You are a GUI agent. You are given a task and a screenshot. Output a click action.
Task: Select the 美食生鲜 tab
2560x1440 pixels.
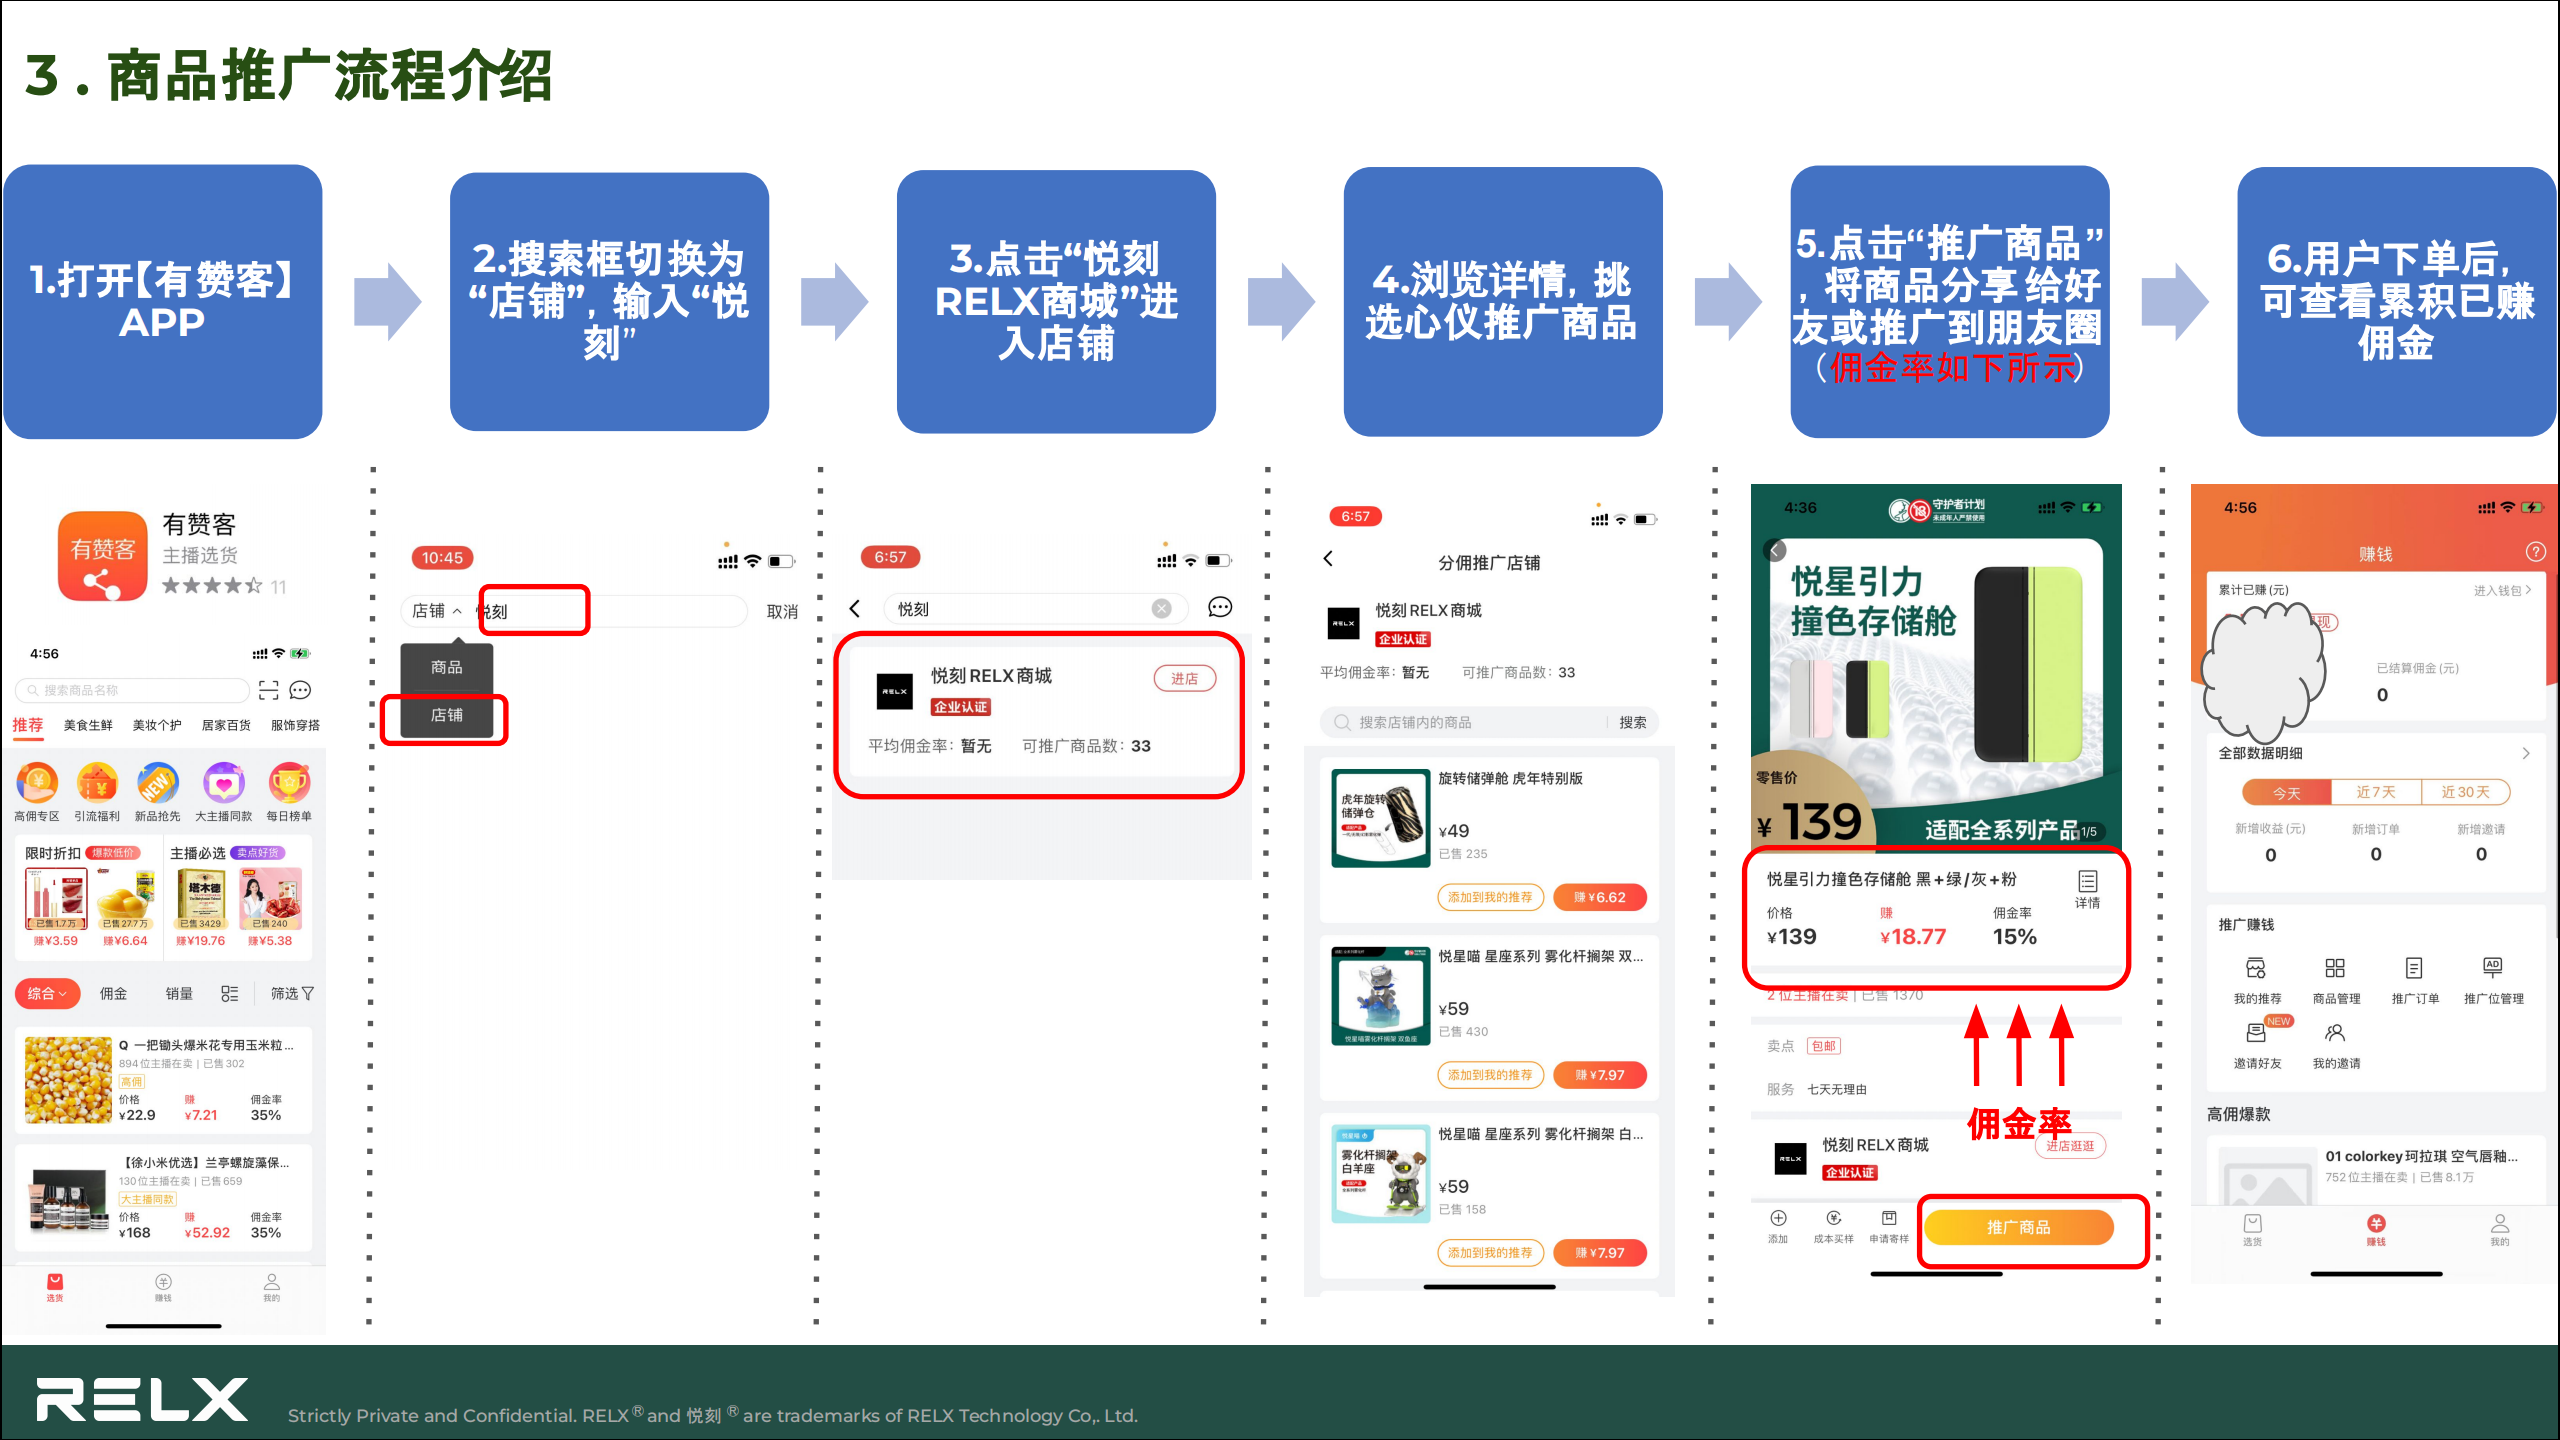tap(88, 725)
